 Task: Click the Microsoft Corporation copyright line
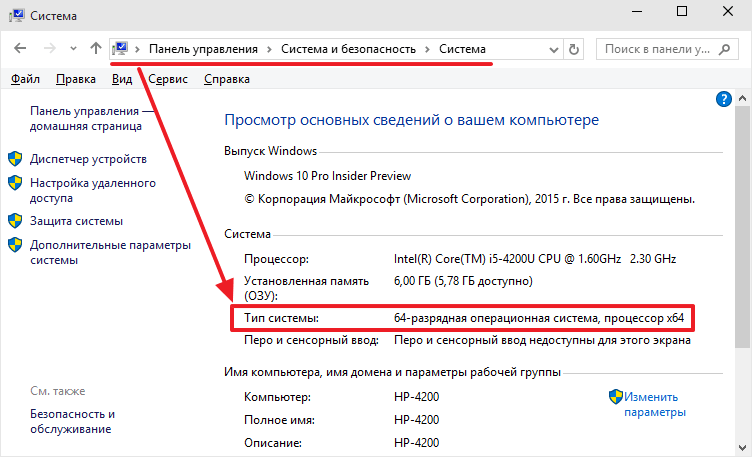coord(470,199)
